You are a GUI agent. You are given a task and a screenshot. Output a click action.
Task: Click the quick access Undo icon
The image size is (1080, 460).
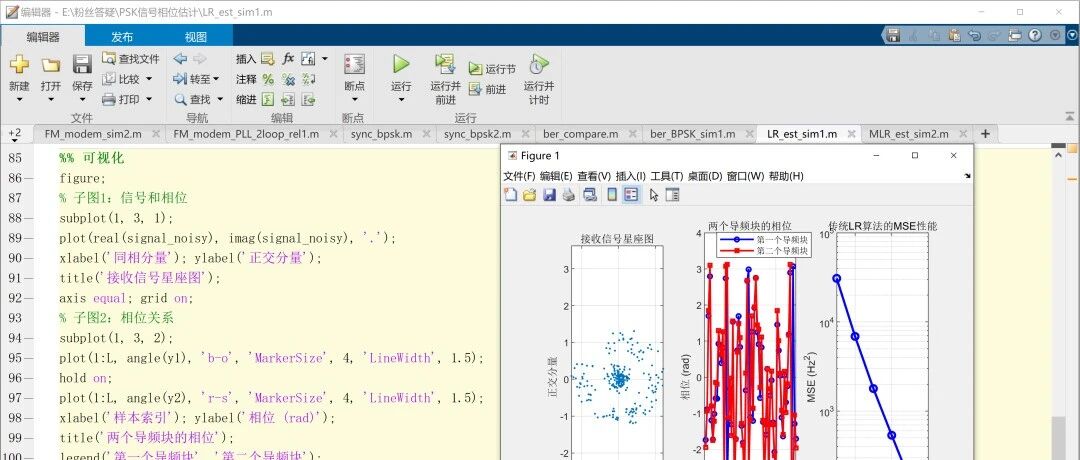974,35
